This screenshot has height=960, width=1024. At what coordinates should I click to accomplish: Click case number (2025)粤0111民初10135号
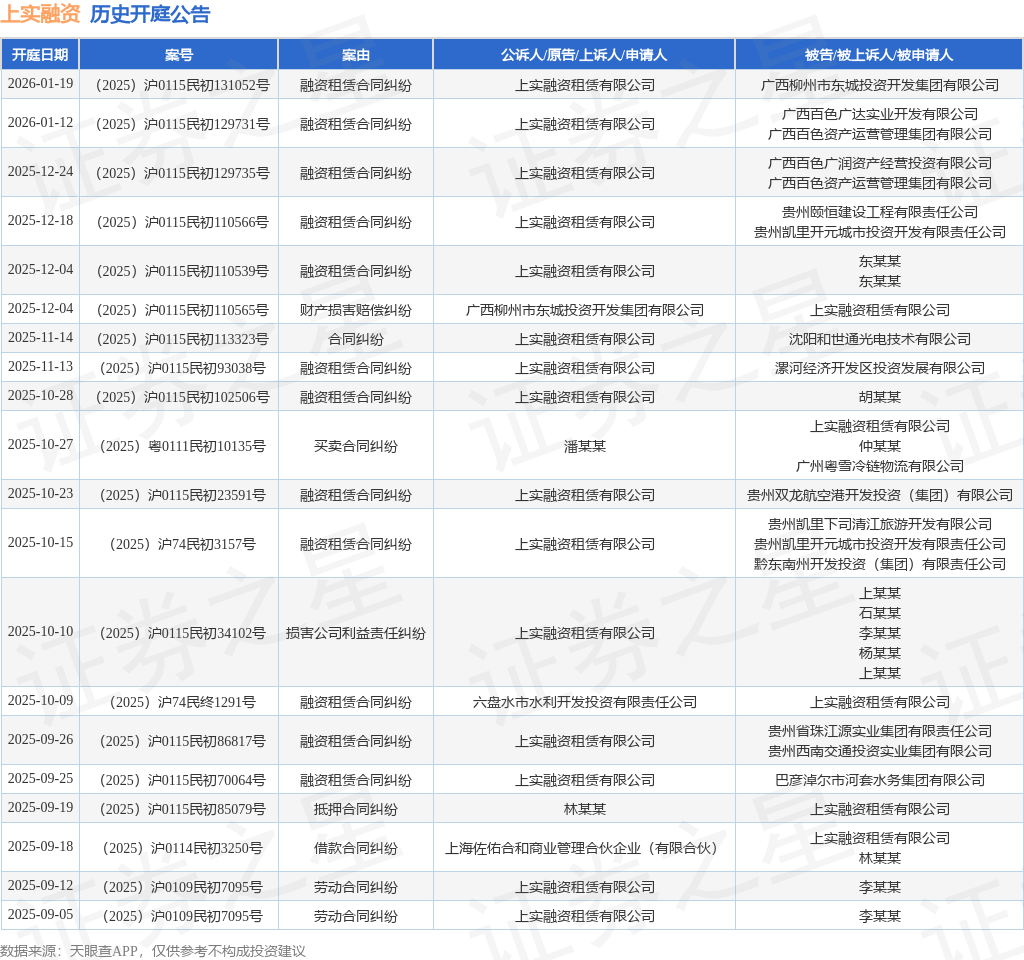tap(182, 446)
